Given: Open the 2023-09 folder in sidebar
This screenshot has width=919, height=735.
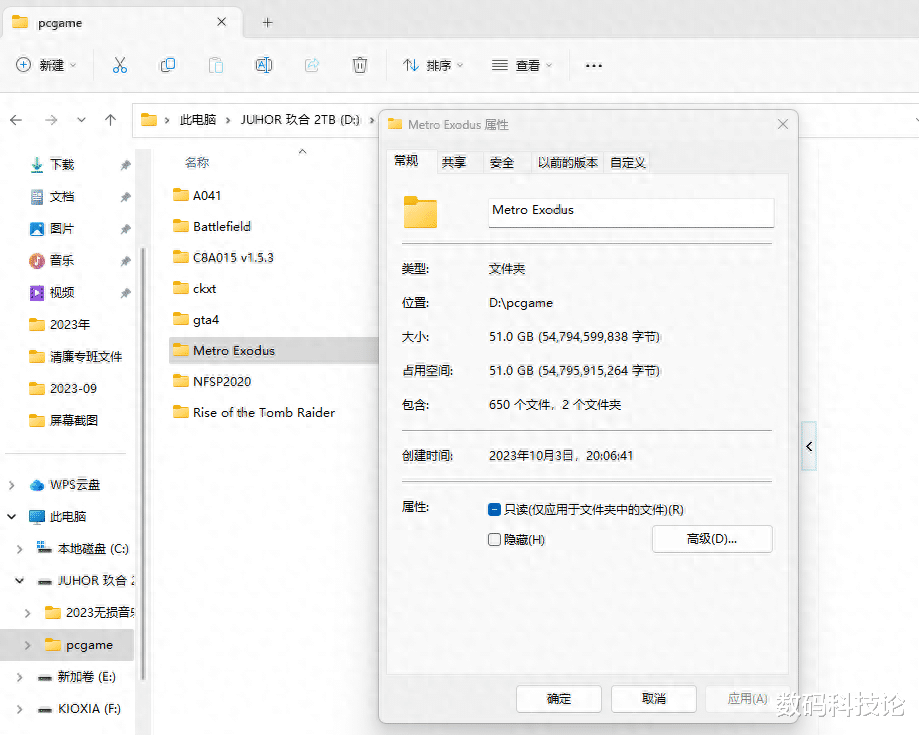Looking at the screenshot, I should pos(73,389).
